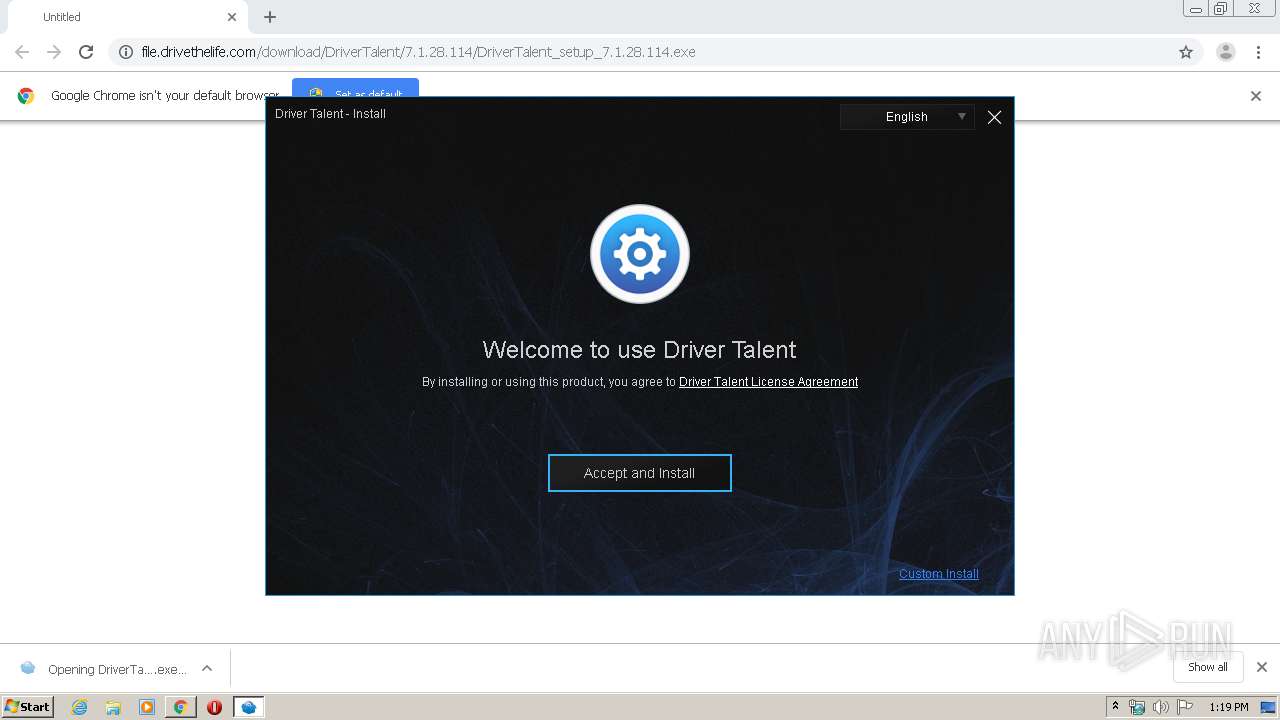The image size is (1280, 720).
Task: Open a new tab with the plus button
Action: 270,17
